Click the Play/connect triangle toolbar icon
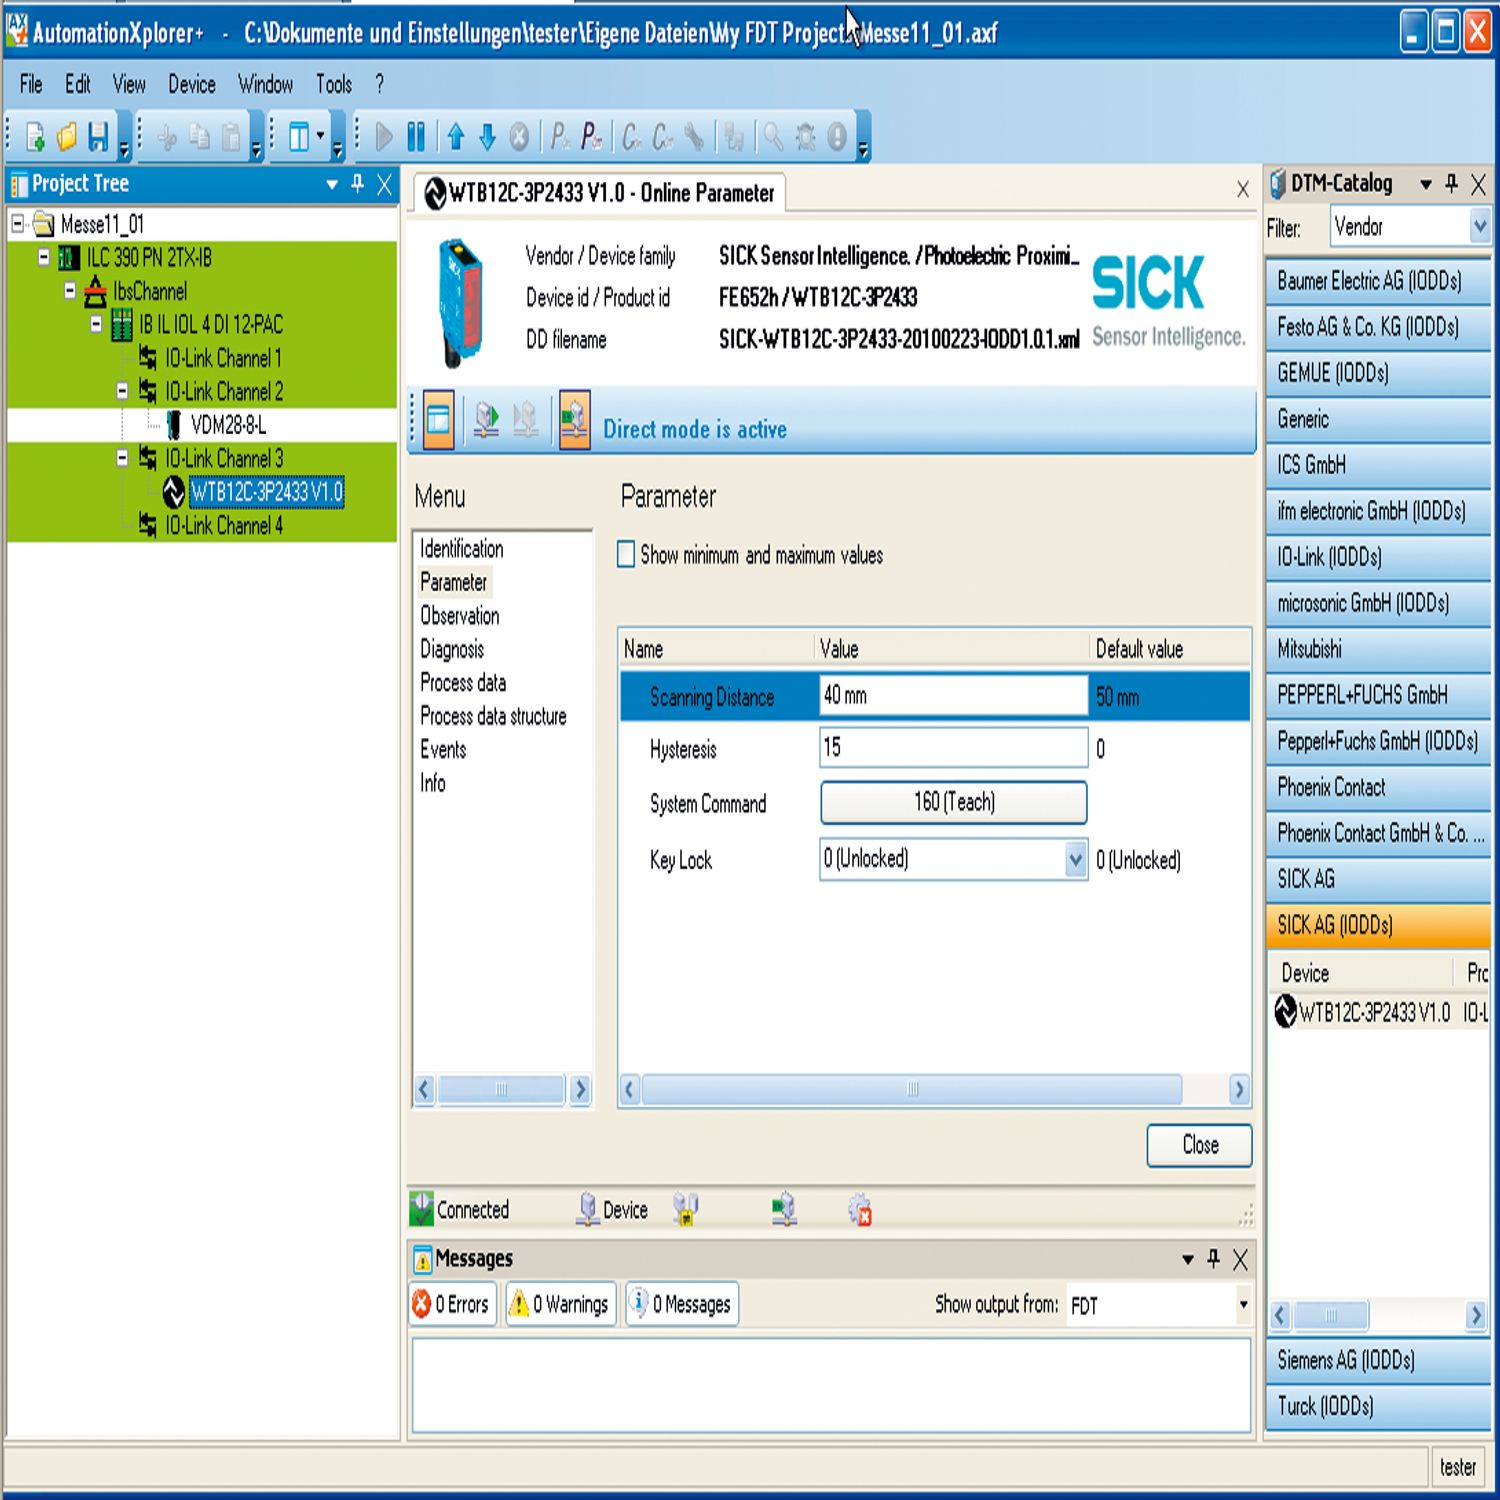This screenshot has height=1500, width=1500. [383, 136]
